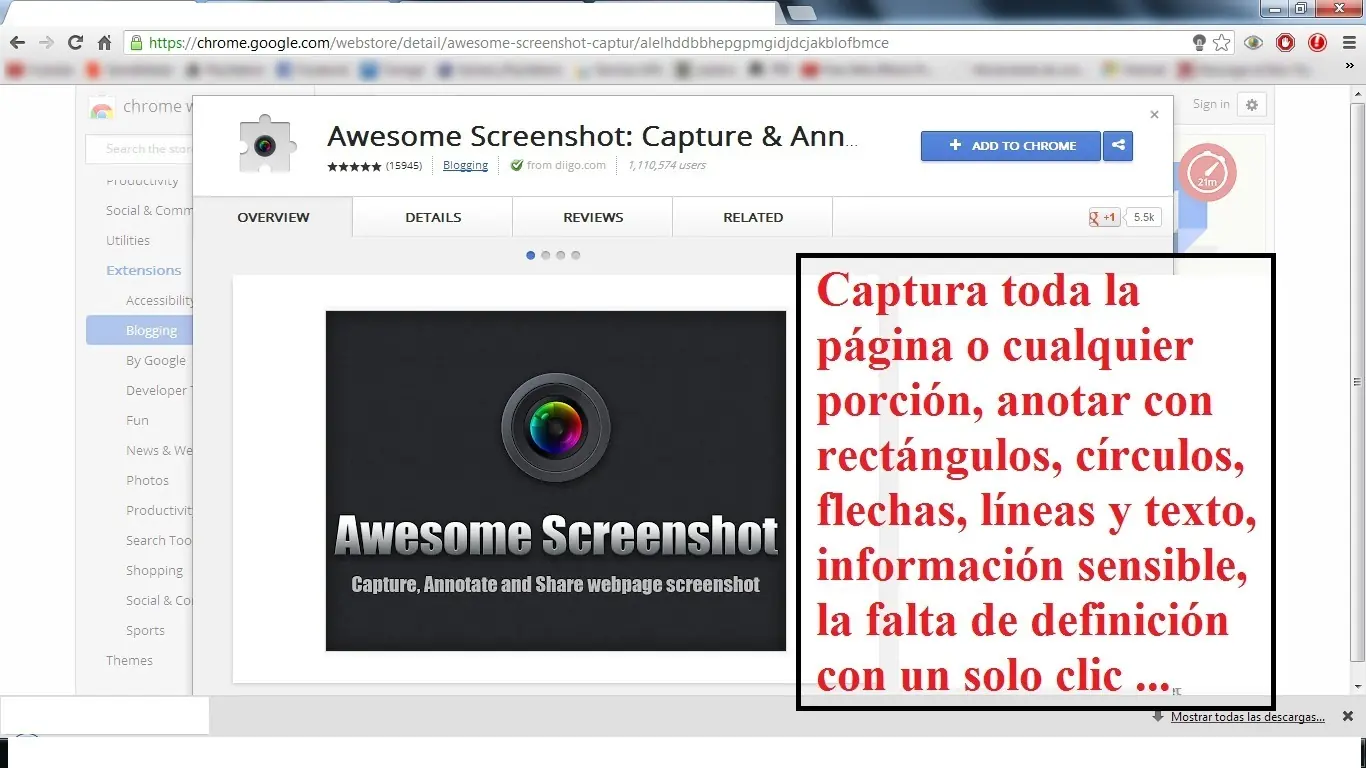
Task: Select Utilities in the sidebar
Action: pos(128,240)
